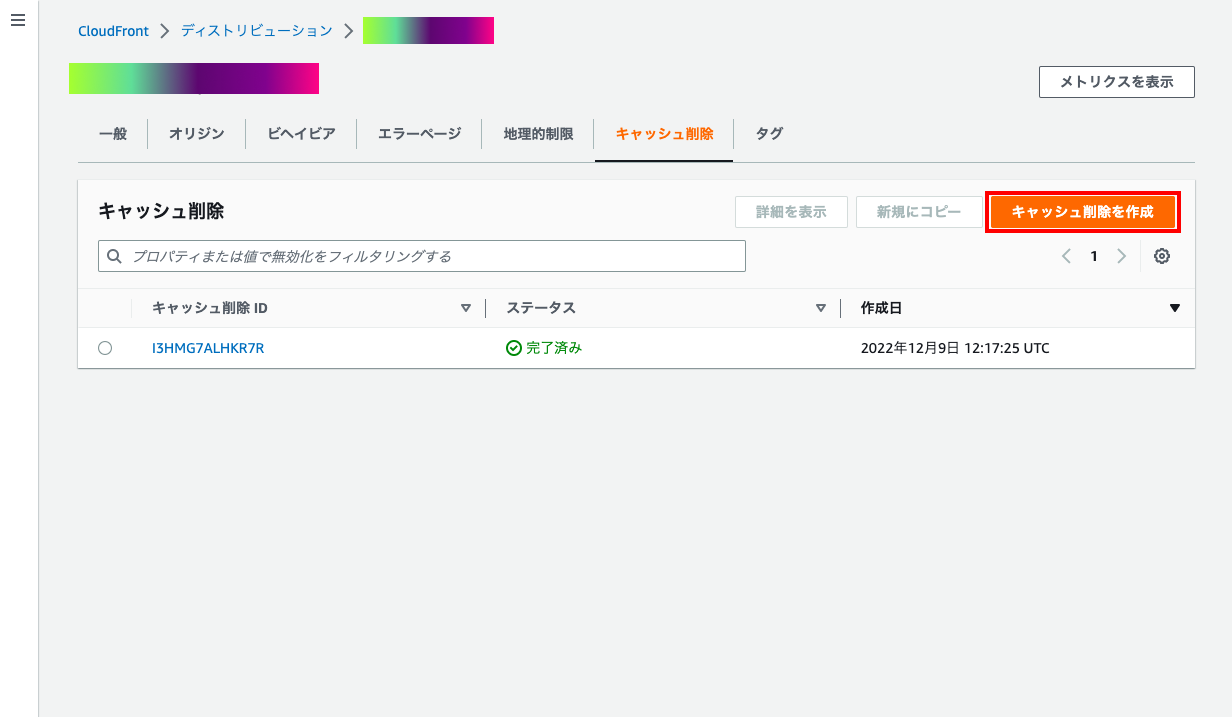This screenshot has height=717, width=1232.
Task: Click the search magnifier icon
Action: [x=115, y=256]
